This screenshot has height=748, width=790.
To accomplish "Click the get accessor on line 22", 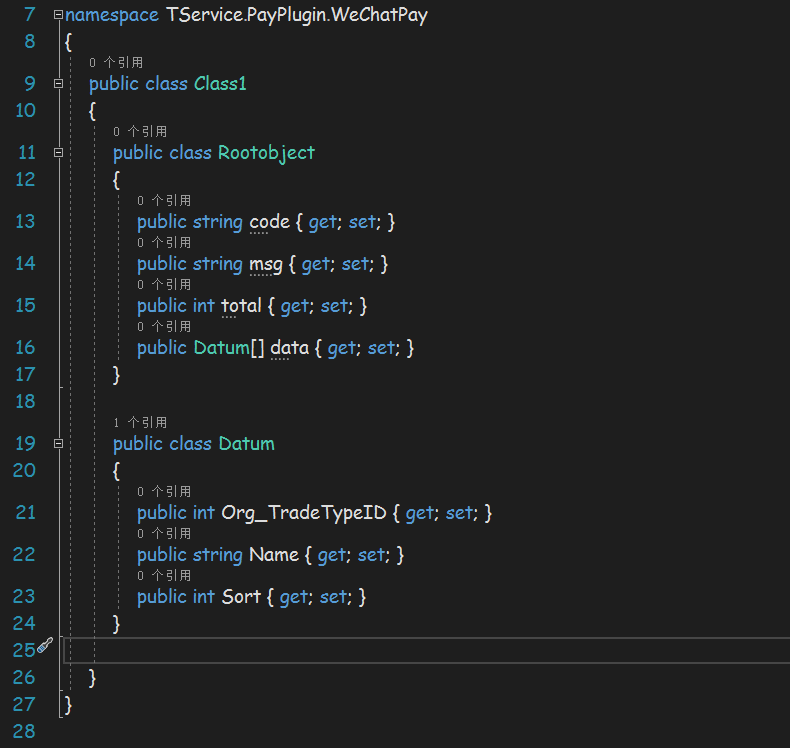I will 332,555.
